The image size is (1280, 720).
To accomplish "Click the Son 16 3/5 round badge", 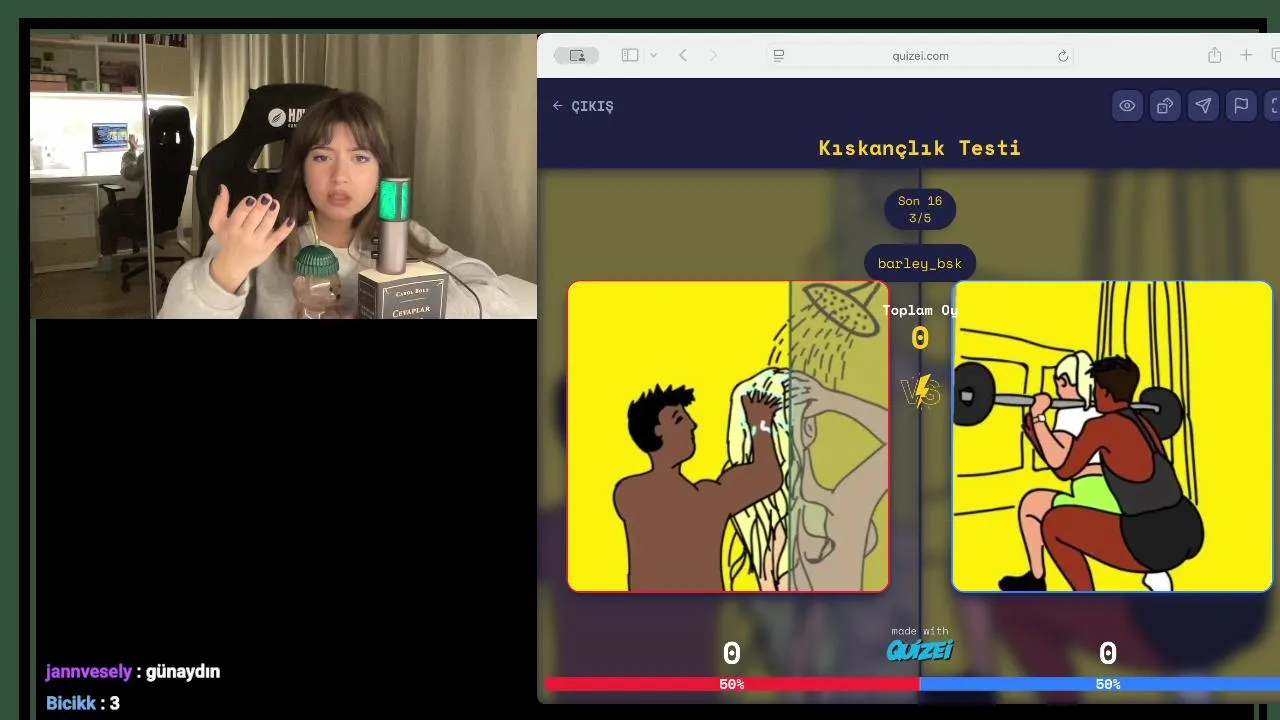I will pyautogui.click(x=920, y=209).
